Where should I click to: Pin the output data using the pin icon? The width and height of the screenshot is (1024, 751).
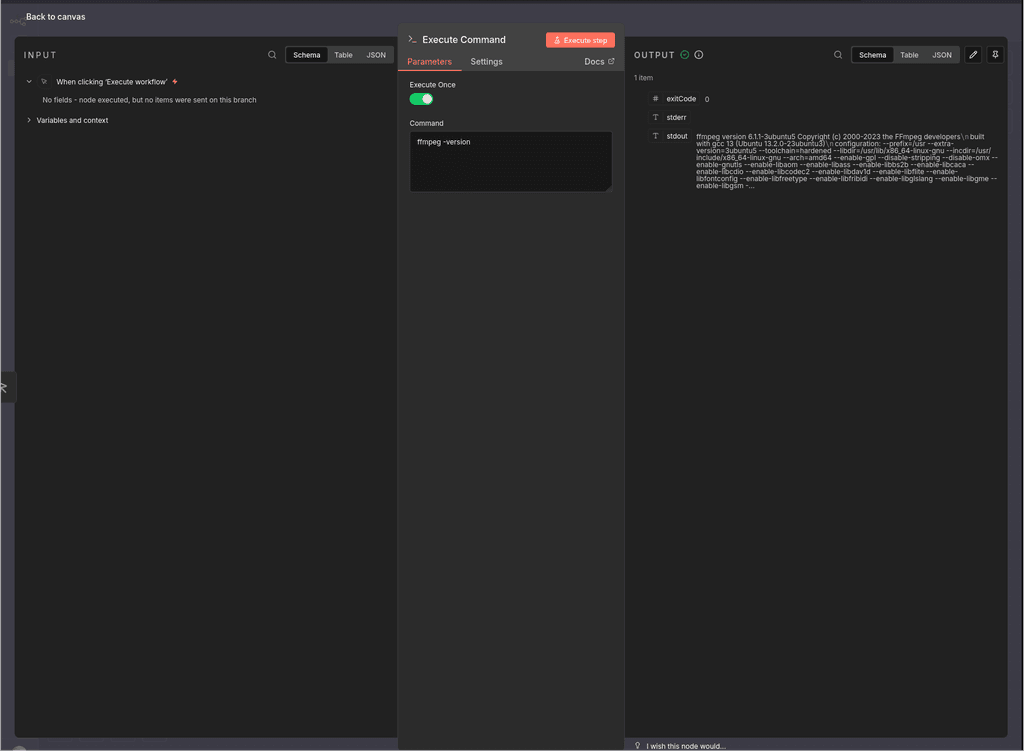[995, 55]
